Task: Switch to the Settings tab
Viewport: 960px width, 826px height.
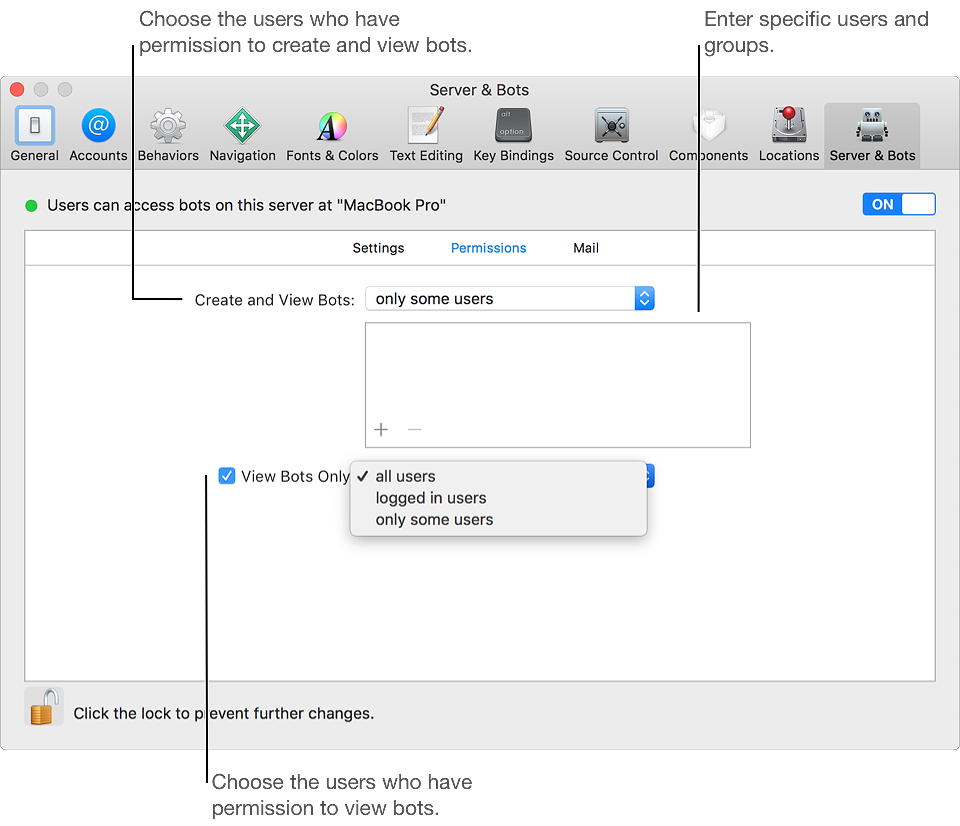Action: click(x=378, y=248)
